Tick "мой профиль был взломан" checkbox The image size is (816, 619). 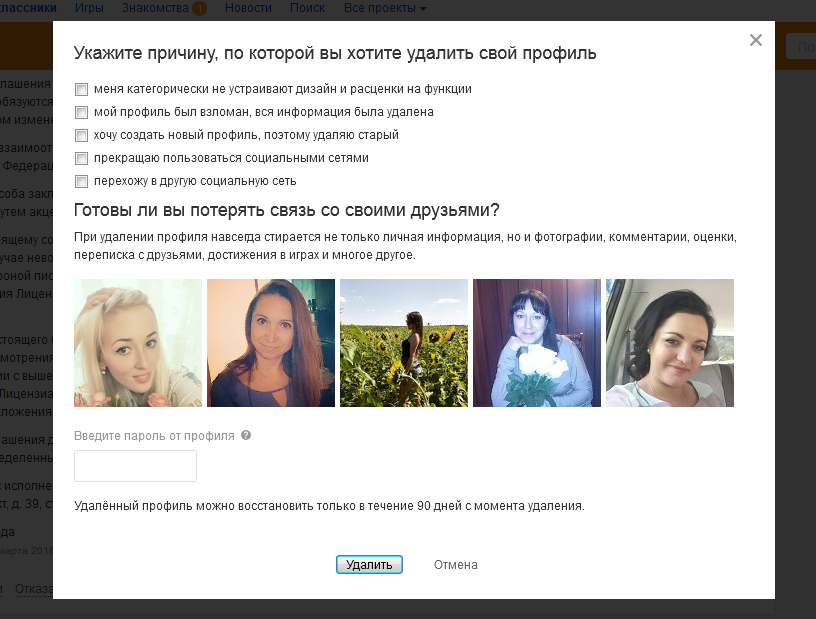[81, 112]
